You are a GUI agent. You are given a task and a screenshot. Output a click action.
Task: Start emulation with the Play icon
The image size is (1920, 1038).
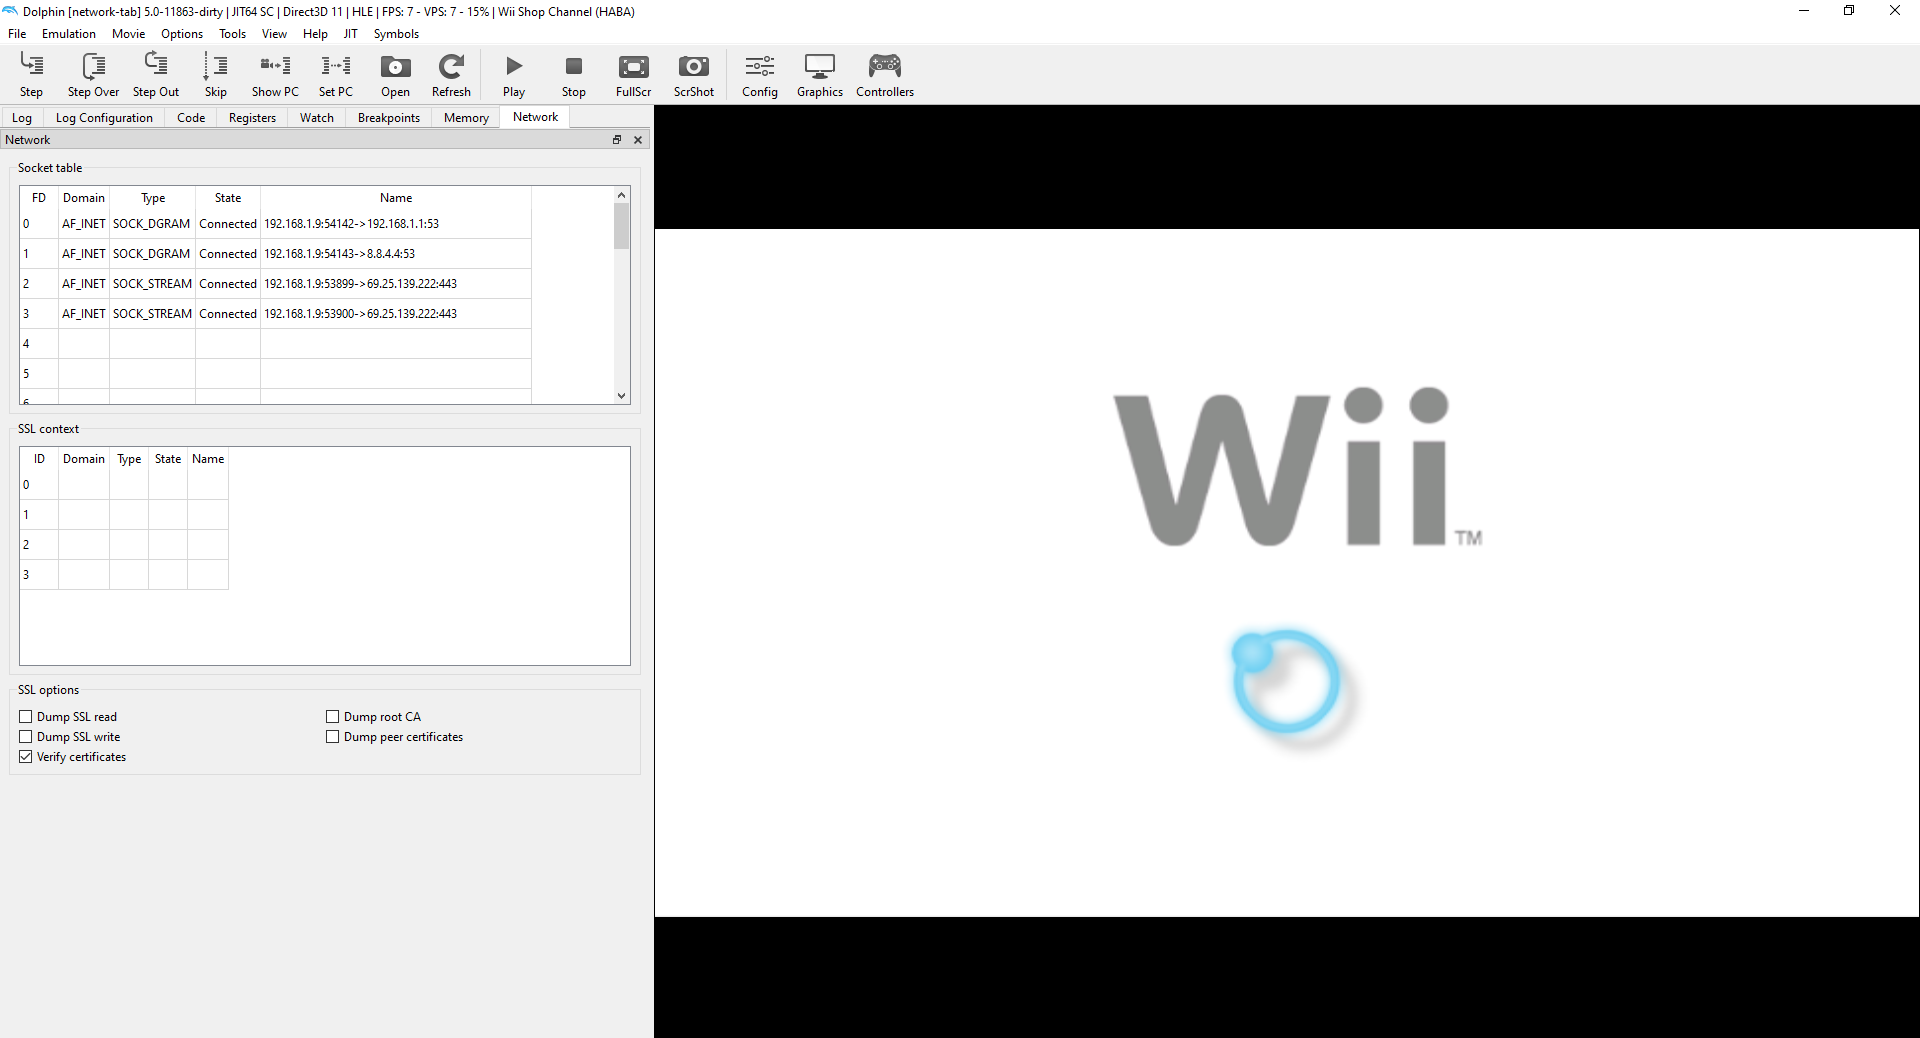[x=514, y=75]
